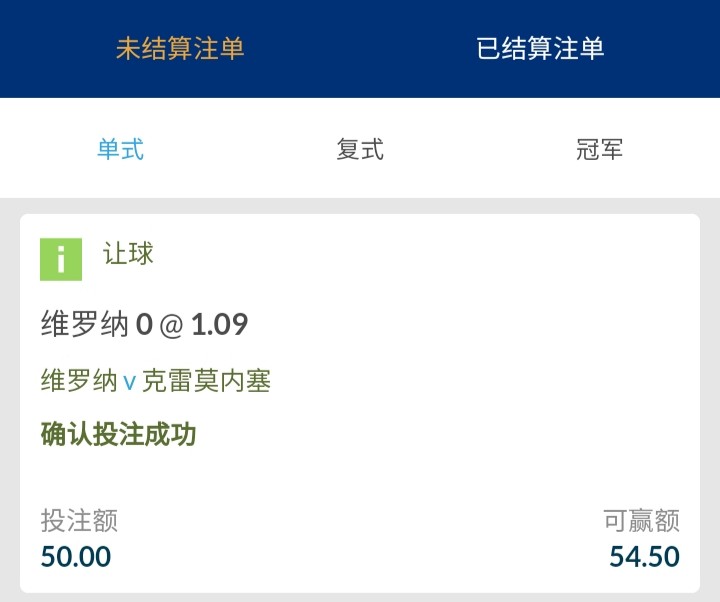Show the 冠军 bets tab

coord(600,150)
